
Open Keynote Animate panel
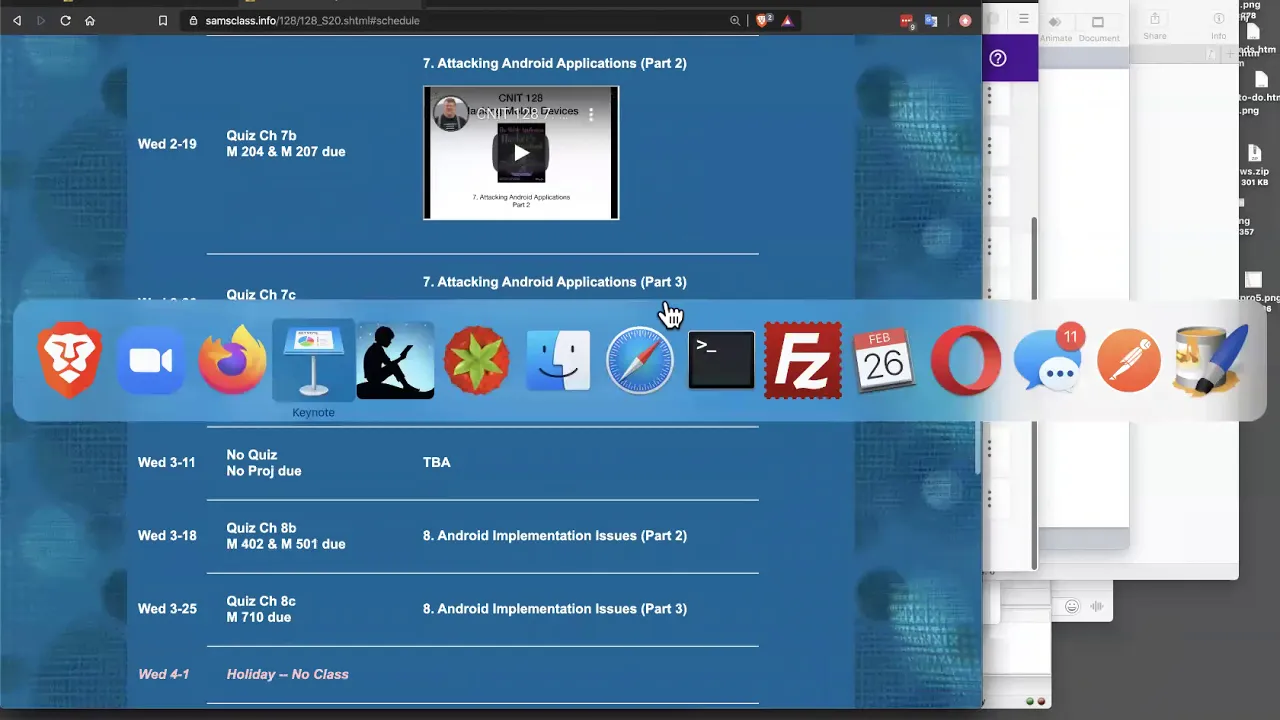pyautogui.click(x=1055, y=28)
